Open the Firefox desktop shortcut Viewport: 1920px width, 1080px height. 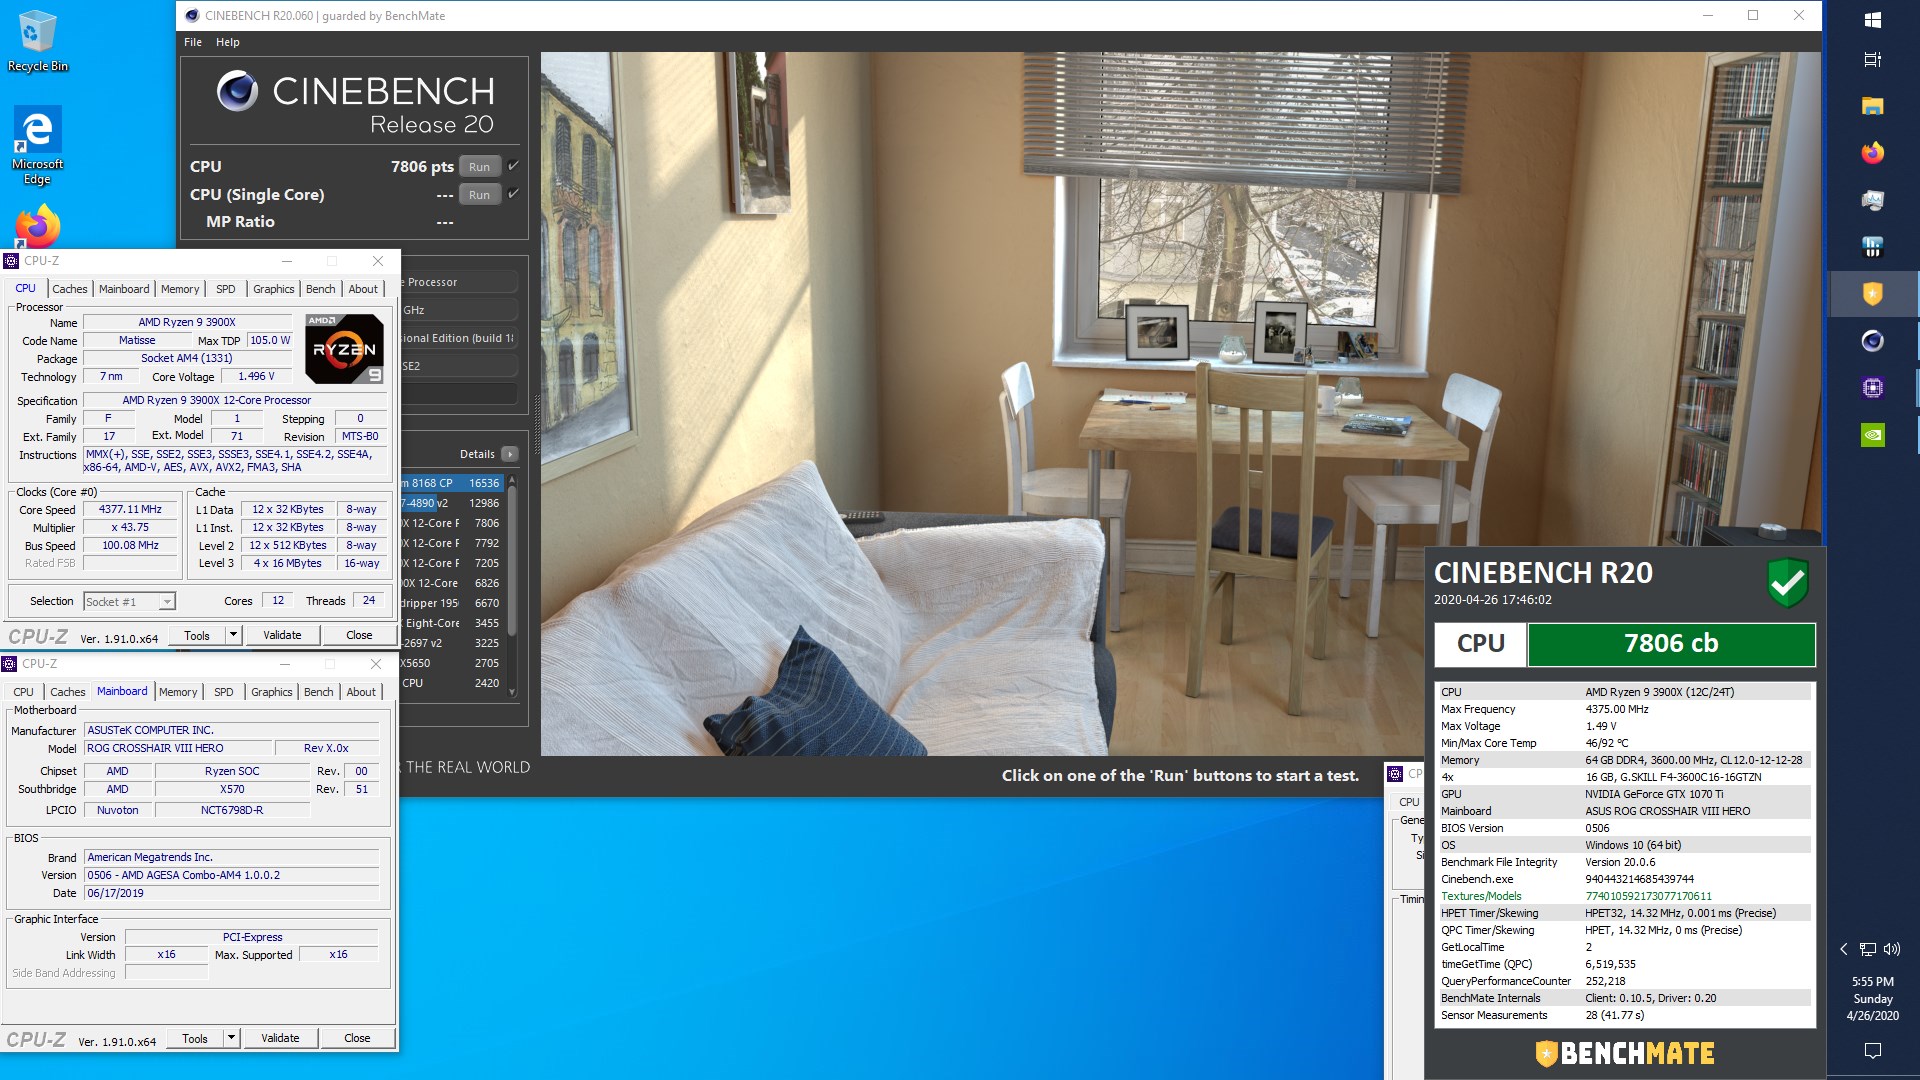[x=37, y=228]
